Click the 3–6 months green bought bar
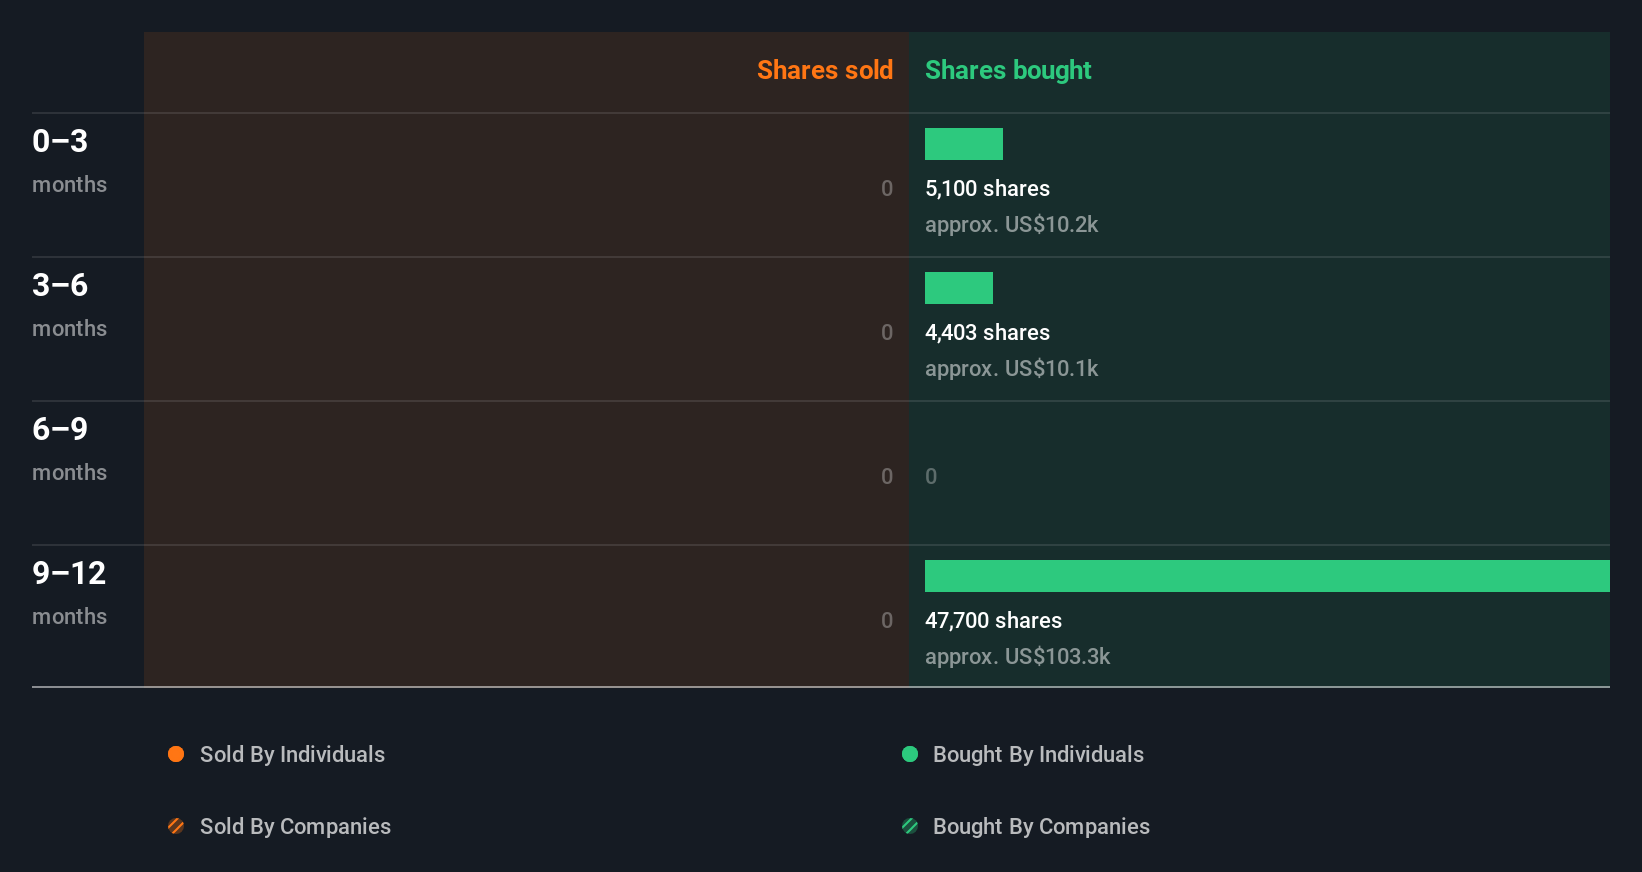Image resolution: width=1642 pixels, height=872 pixels. [x=959, y=288]
